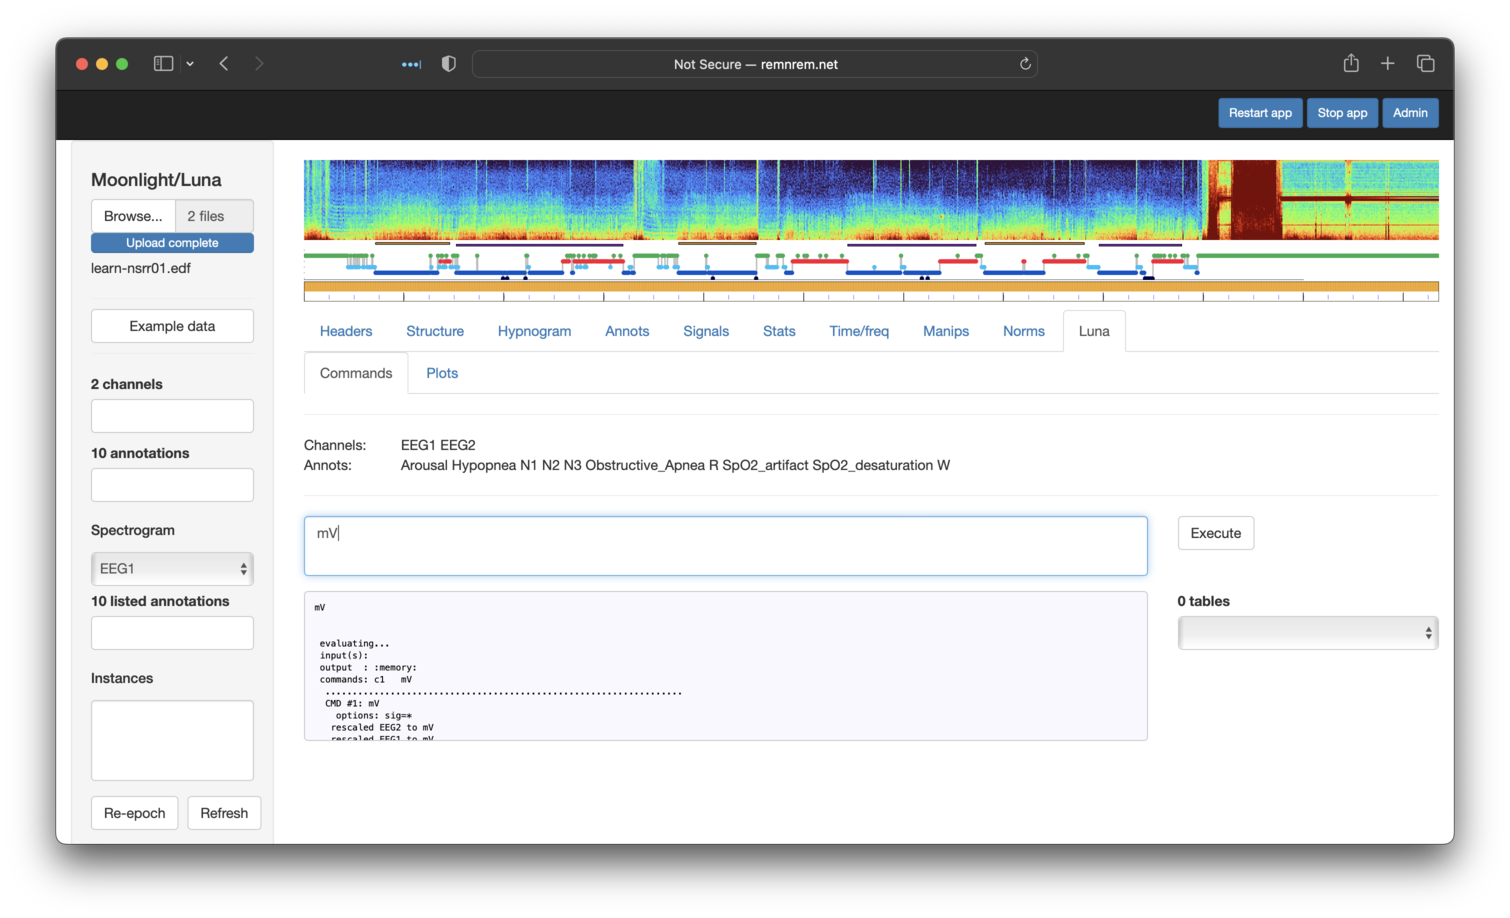Click the orange epoch timeline bar
The image size is (1510, 918).
tap(870, 287)
